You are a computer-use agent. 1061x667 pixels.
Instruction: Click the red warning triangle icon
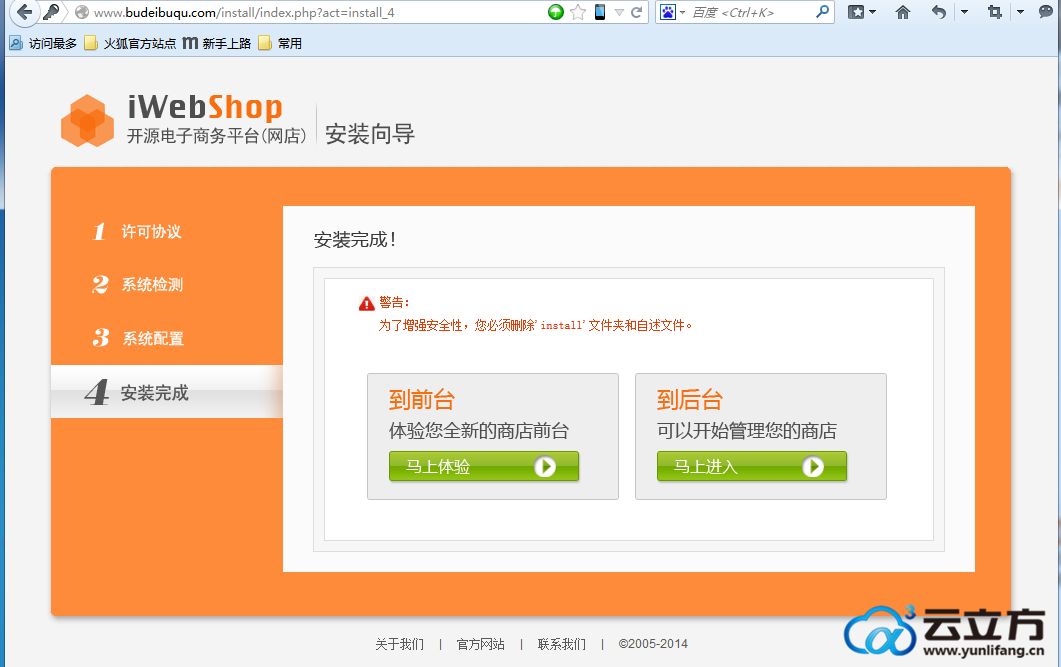click(367, 304)
